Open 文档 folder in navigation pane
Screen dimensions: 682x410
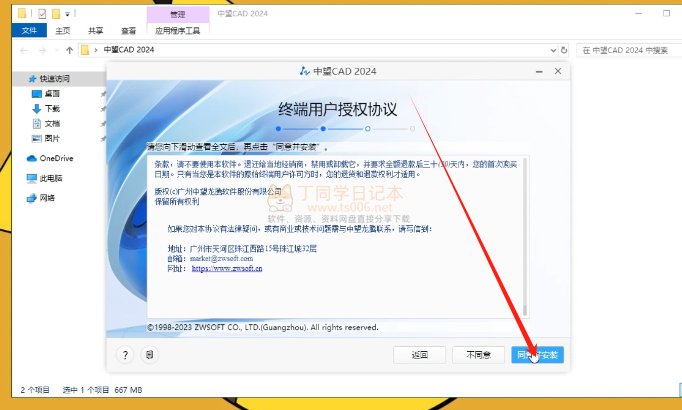(x=52, y=123)
